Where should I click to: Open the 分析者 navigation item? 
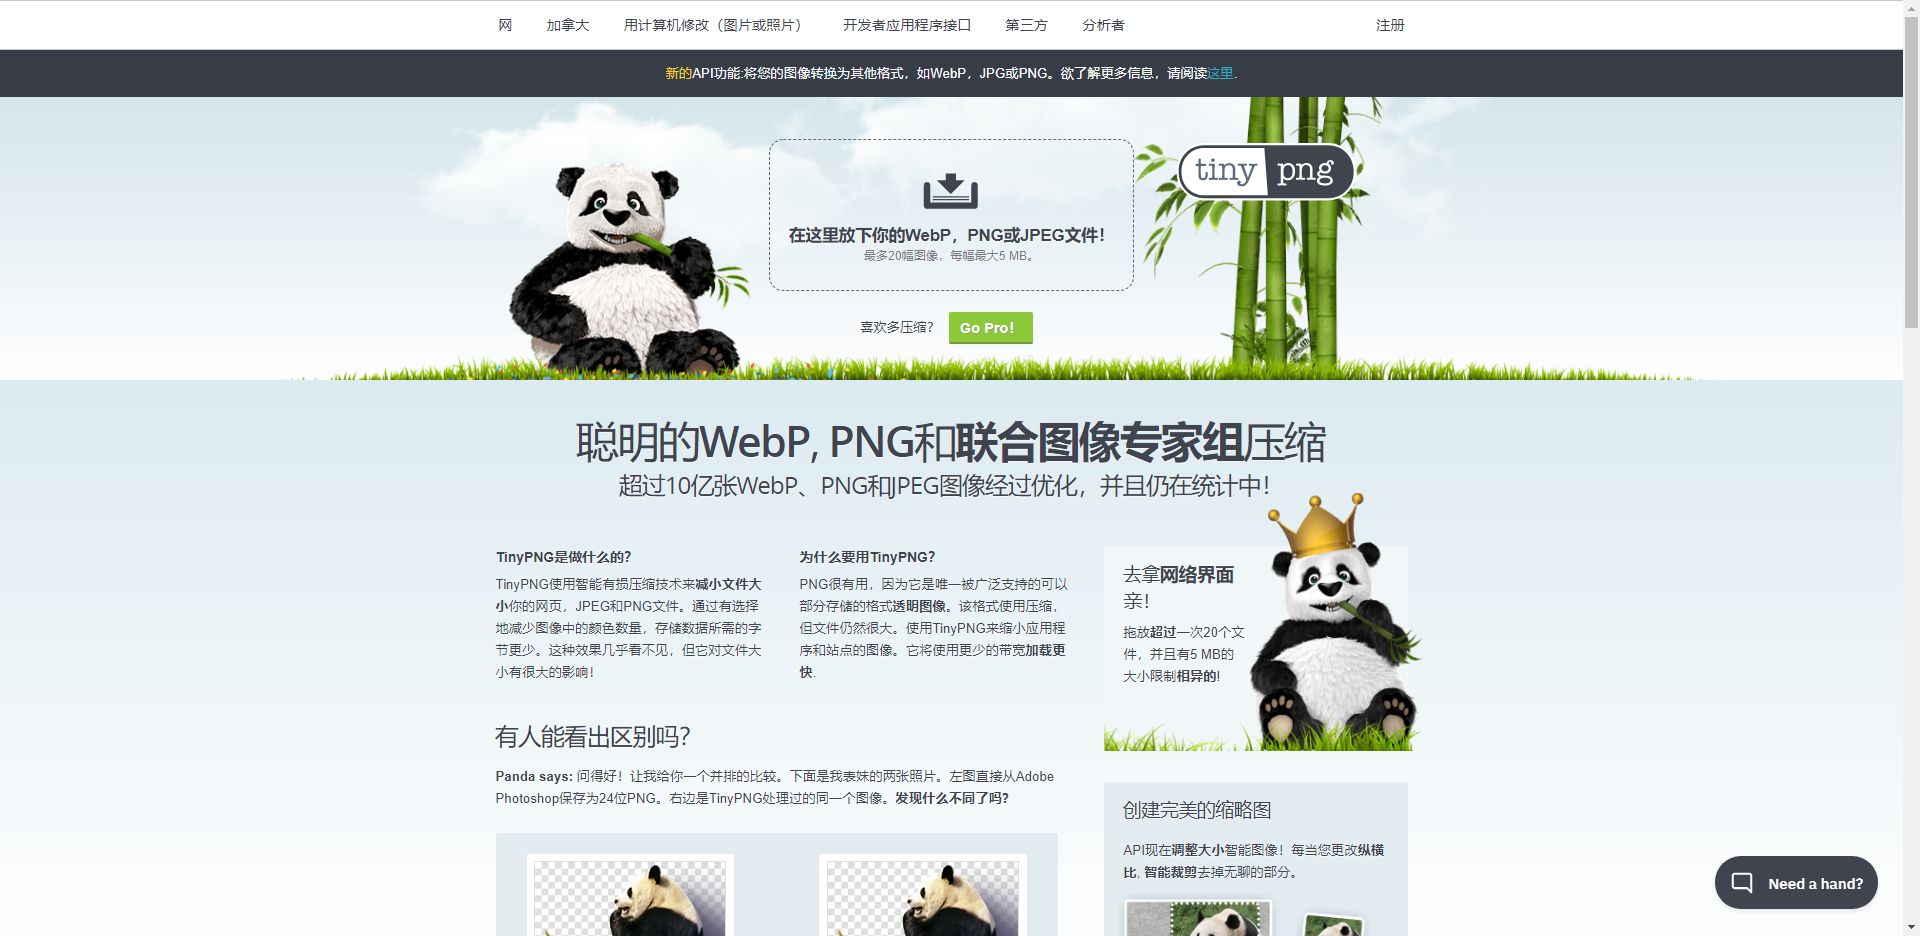(x=1103, y=25)
